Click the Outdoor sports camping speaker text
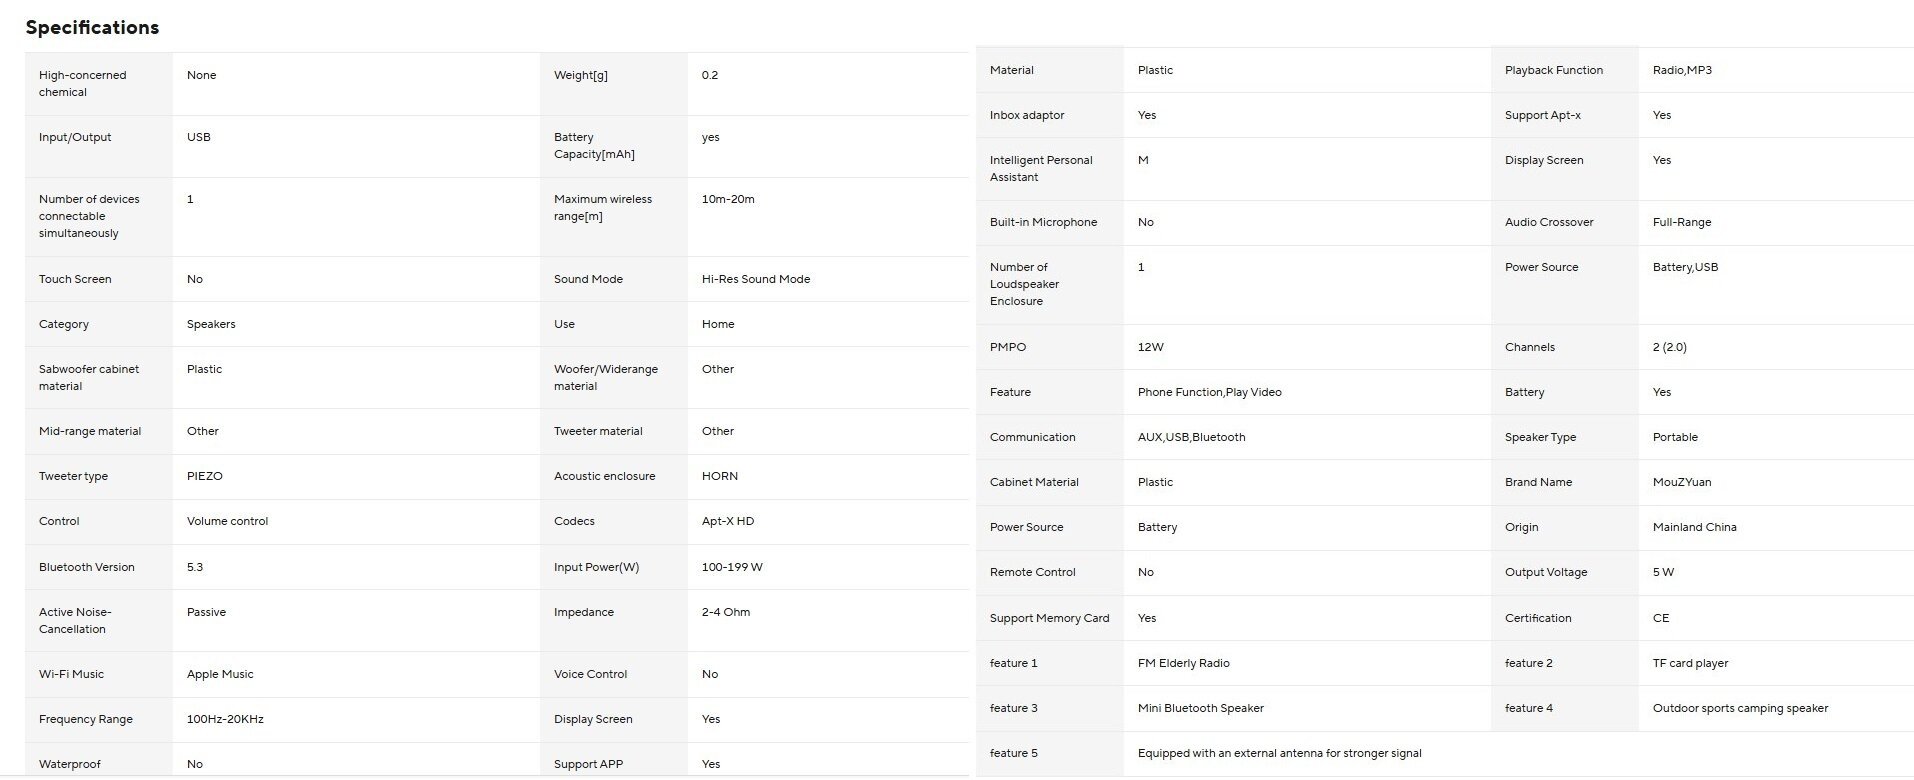 tap(1740, 708)
